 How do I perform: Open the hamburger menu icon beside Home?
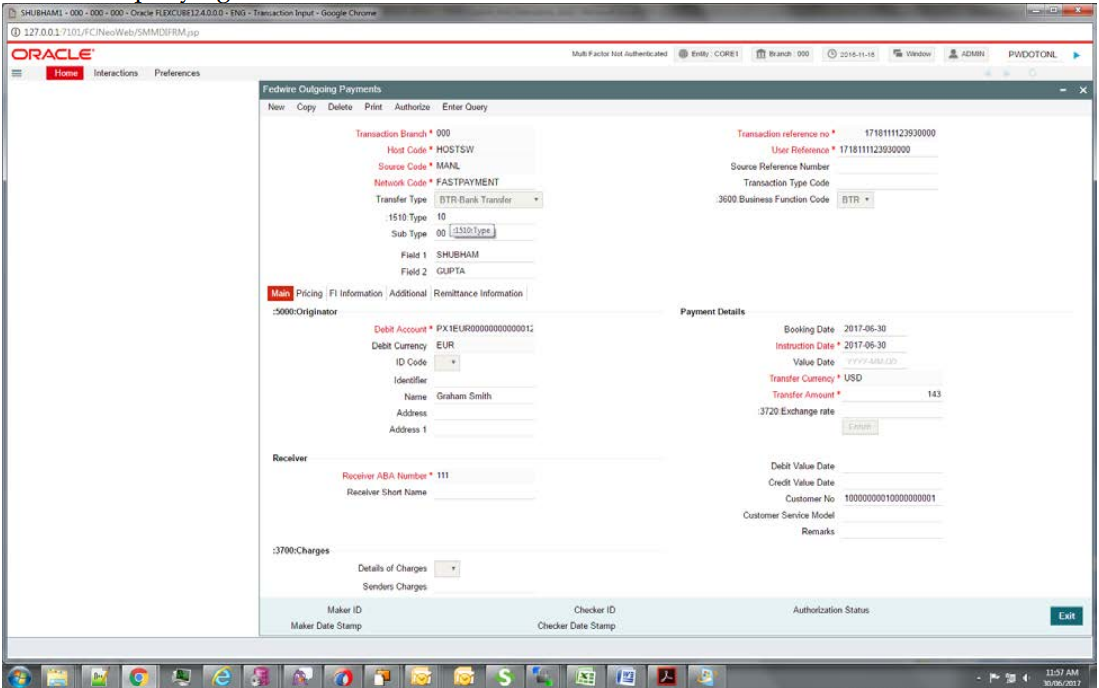[x=17, y=73]
